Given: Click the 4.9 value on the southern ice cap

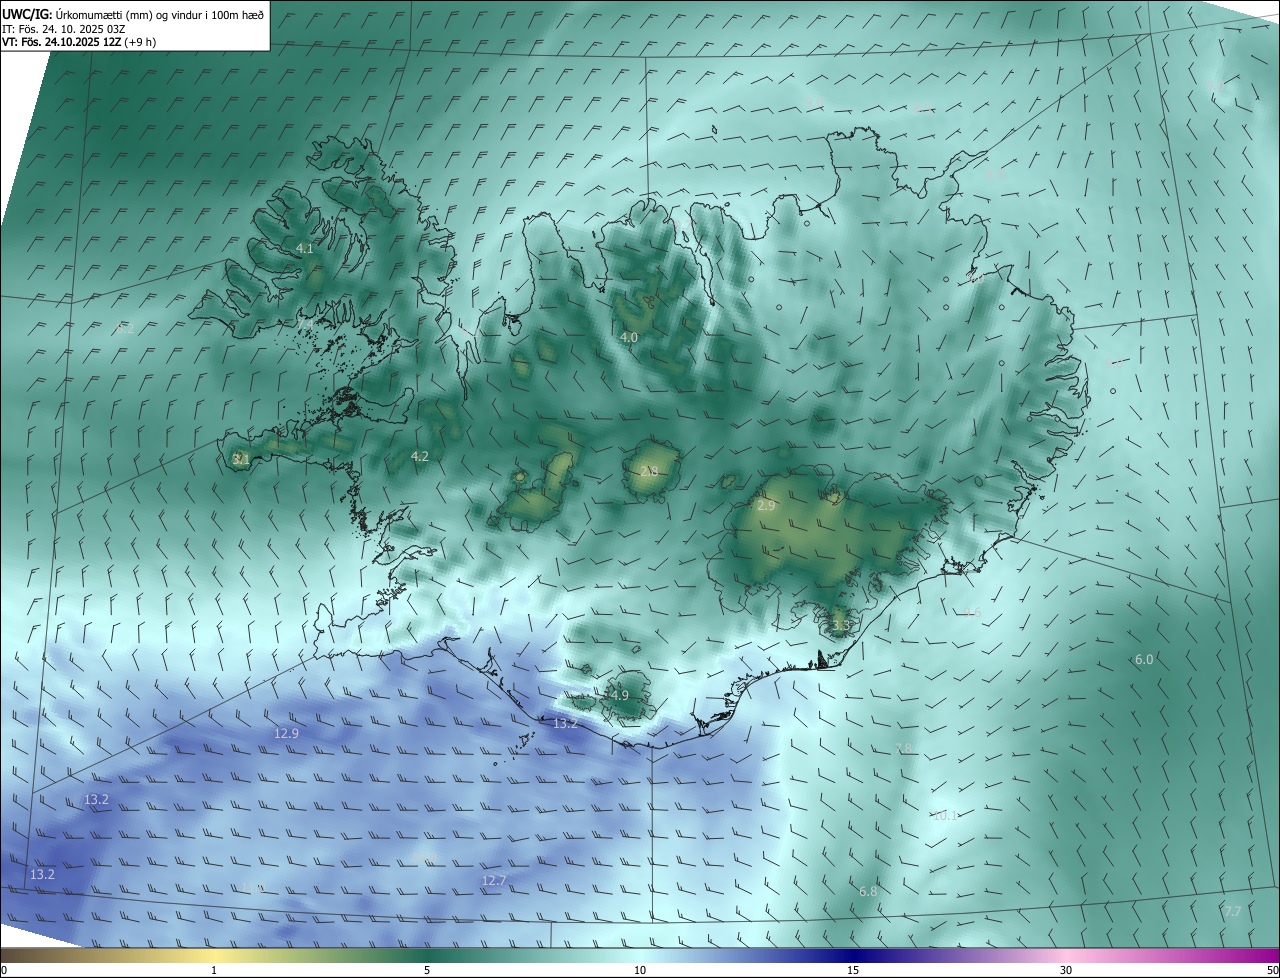Looking at the screenshot, I should 619,695.
